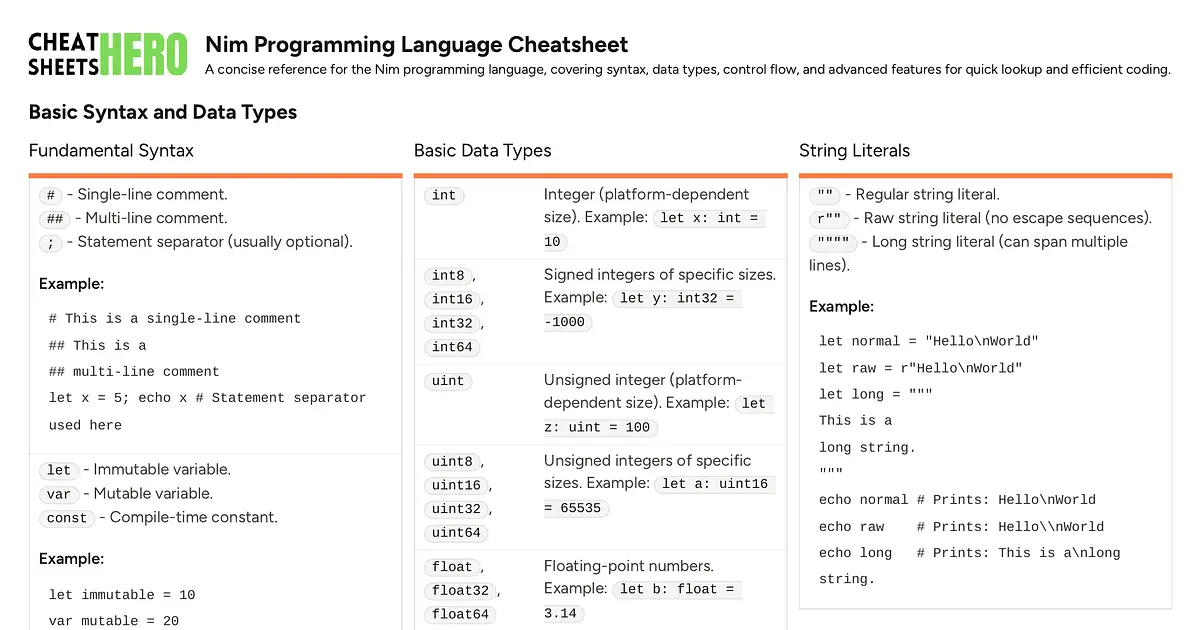Select the r"" raw string literal badge
The width and height of the screenshot is (1200, 630).
tap(829, 218)
